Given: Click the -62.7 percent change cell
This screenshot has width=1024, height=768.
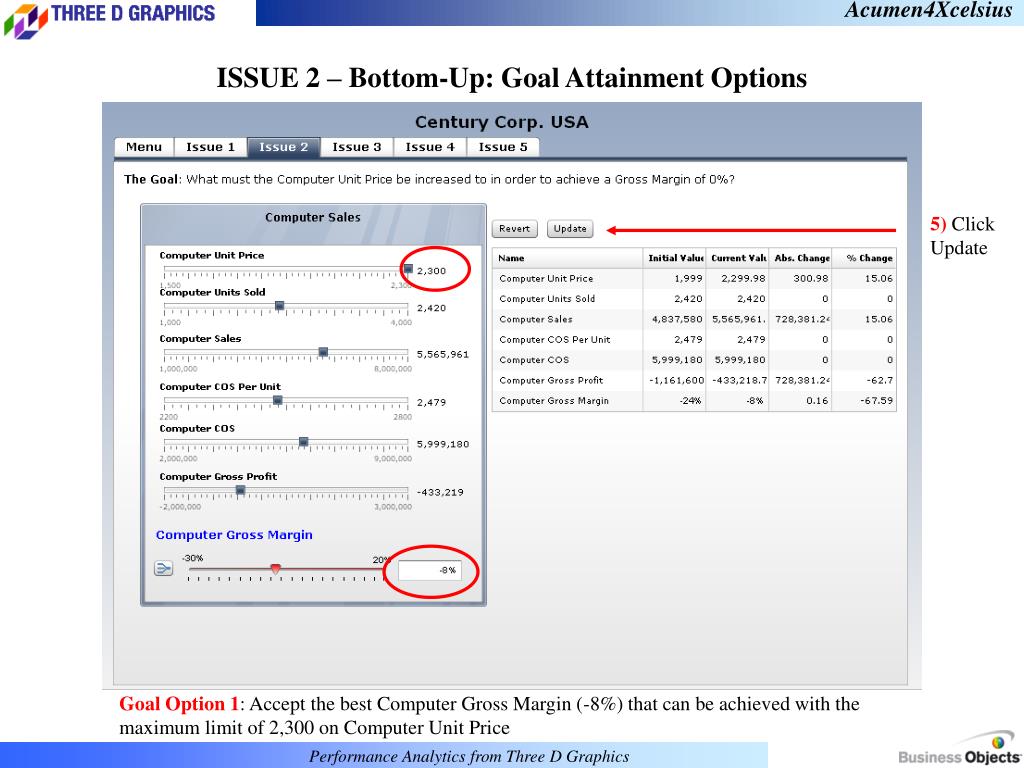Looking at the screenshot, I should (x=864, y=380).
